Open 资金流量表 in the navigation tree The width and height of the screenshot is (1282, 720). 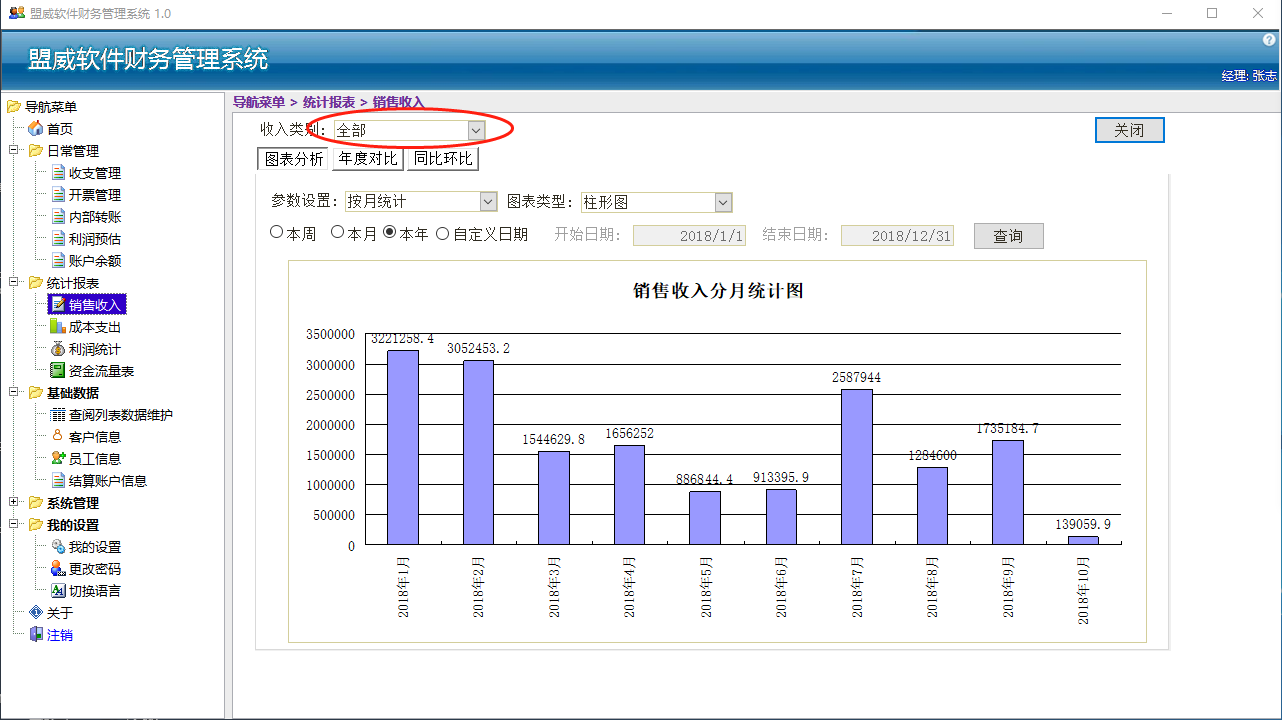click(x=101, y=371)
